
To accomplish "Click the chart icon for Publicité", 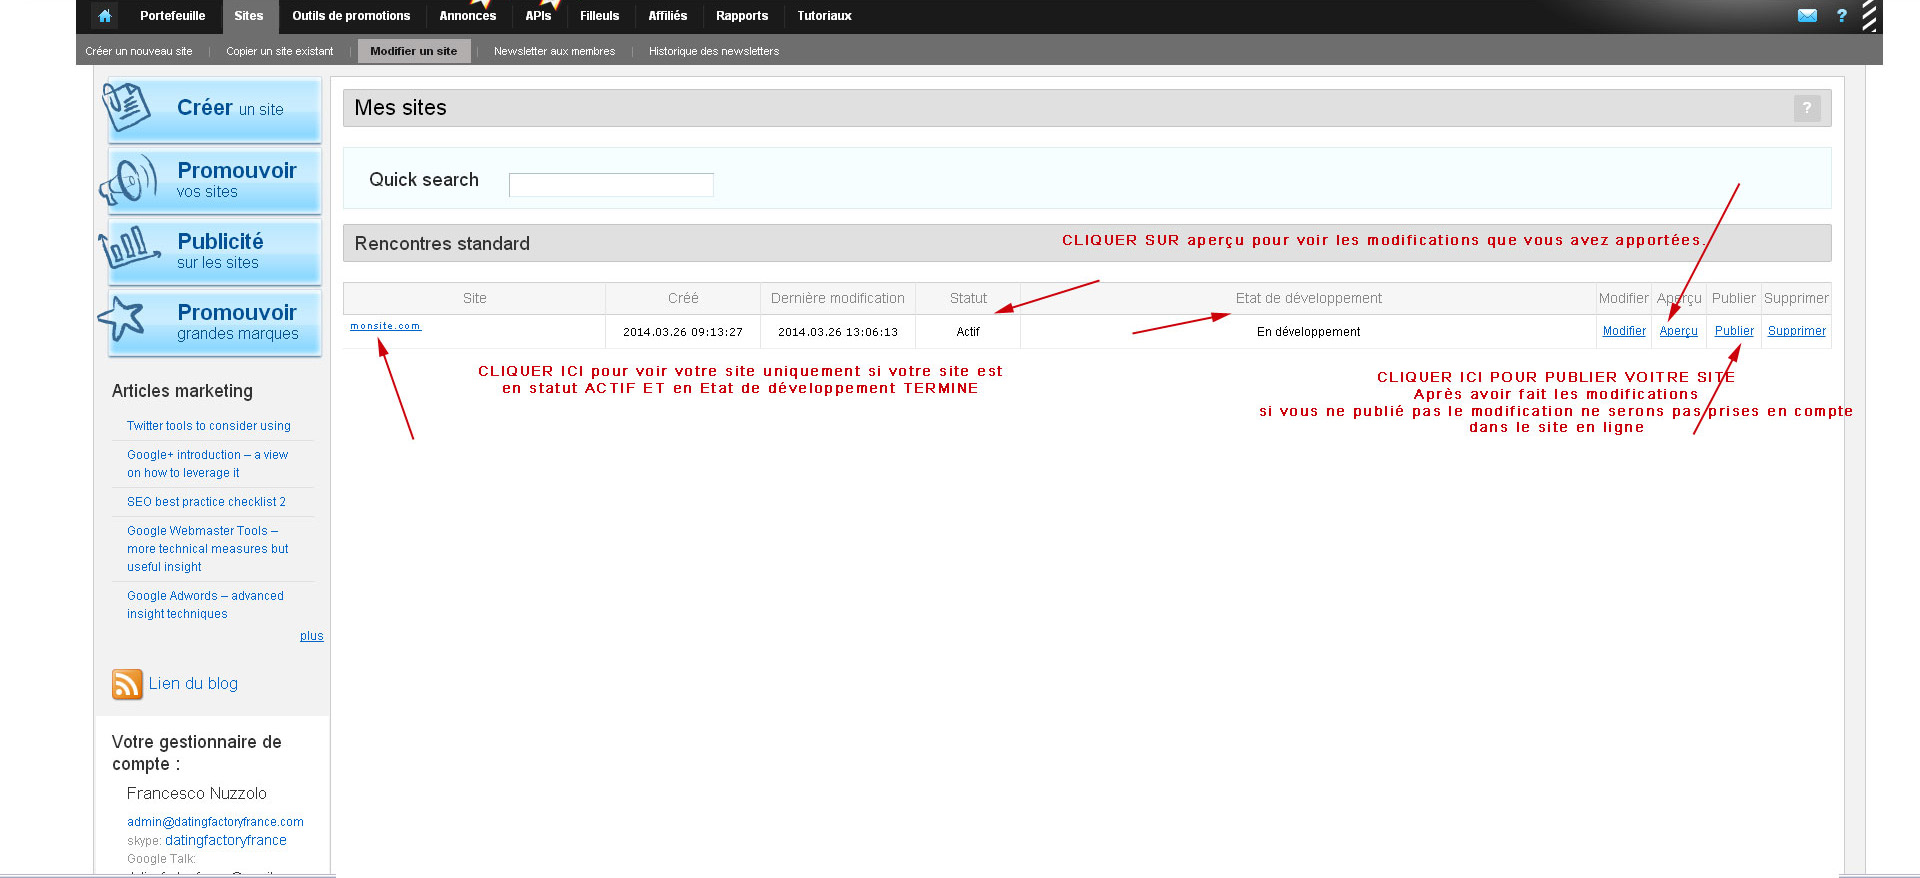I will (x=128, y=247).
